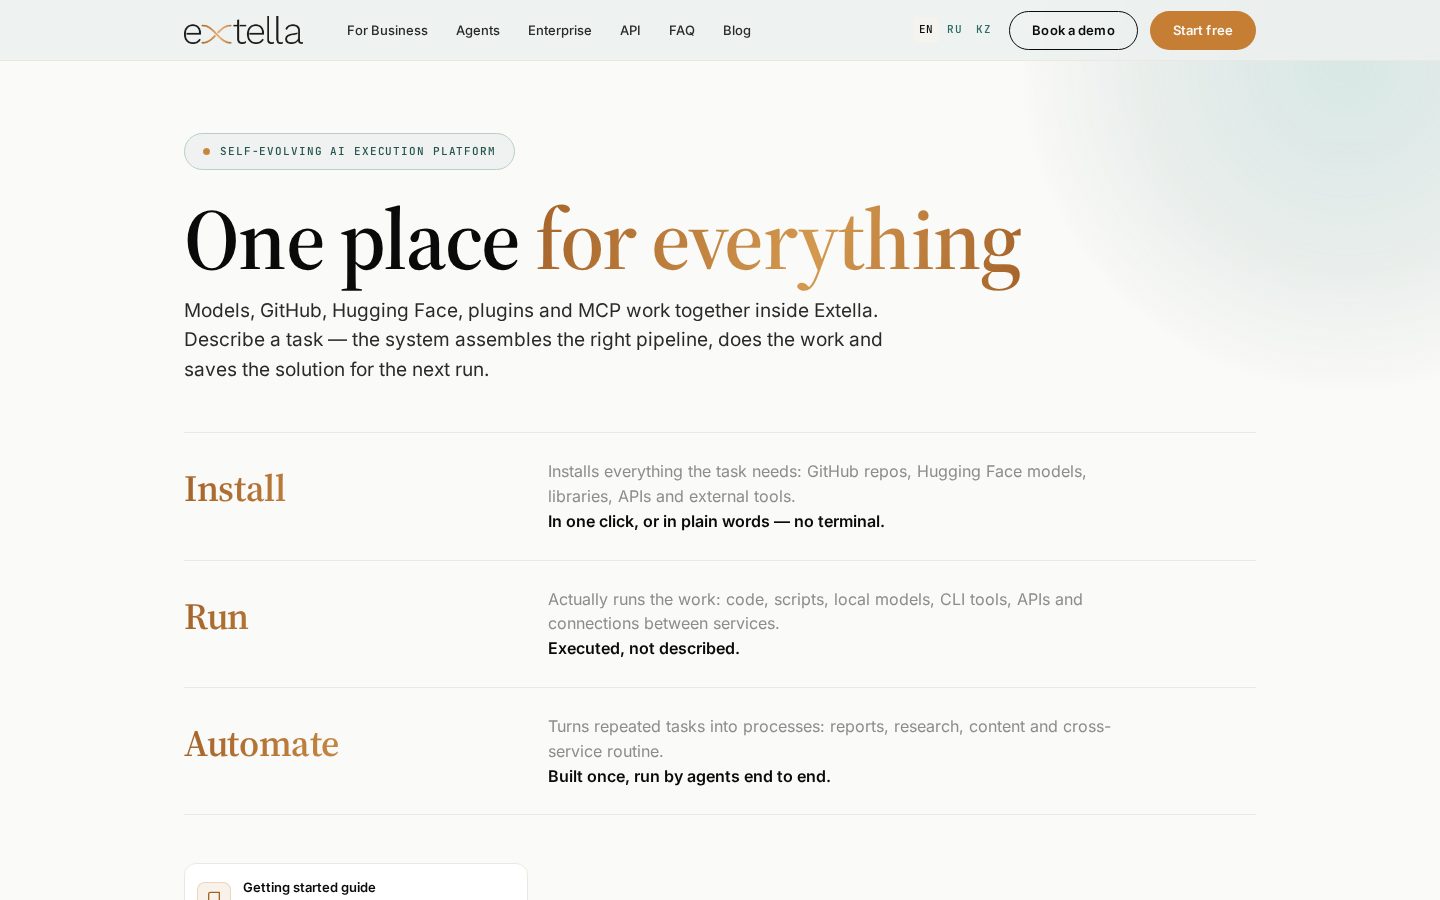Viewport: 1440px width, 900px height.
Task: Click the Automate heading
Action: pos(262,744)
